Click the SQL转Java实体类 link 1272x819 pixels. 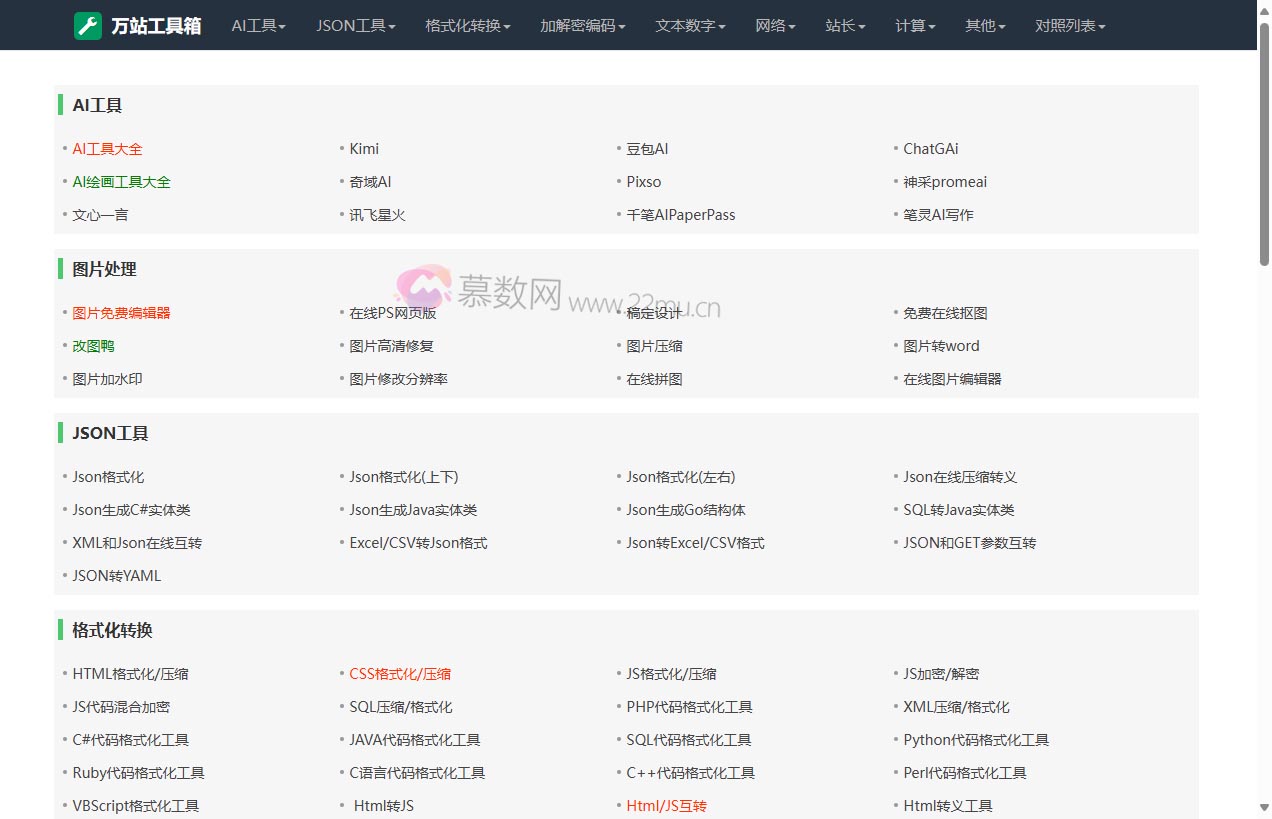(x=959, y=510)
